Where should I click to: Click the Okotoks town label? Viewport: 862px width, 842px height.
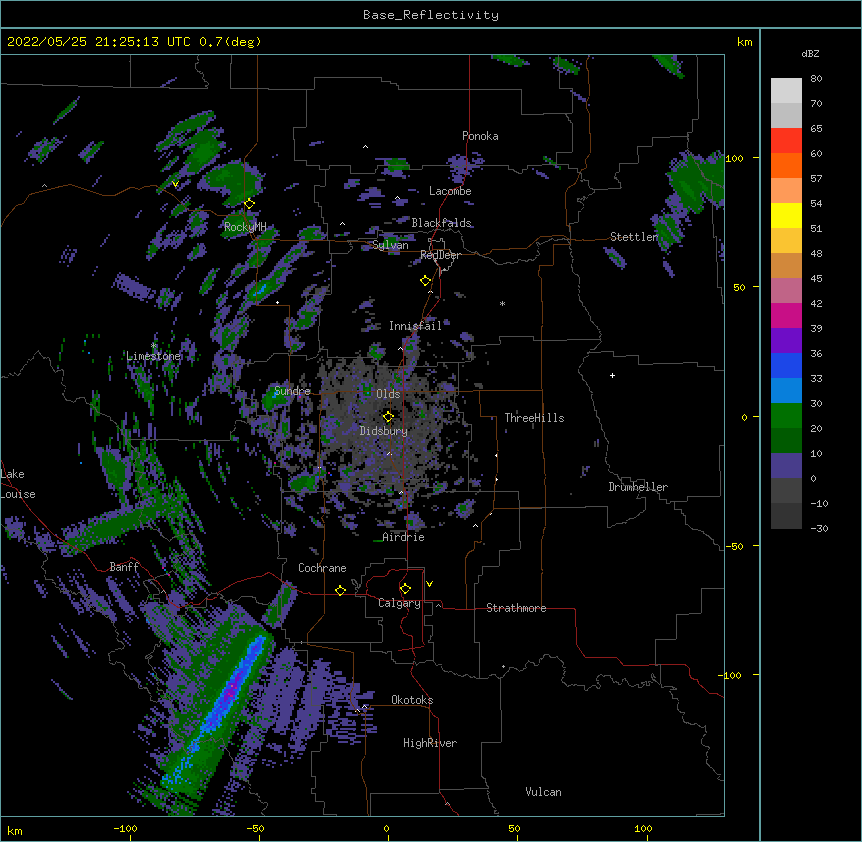click(x=412, y=700)
